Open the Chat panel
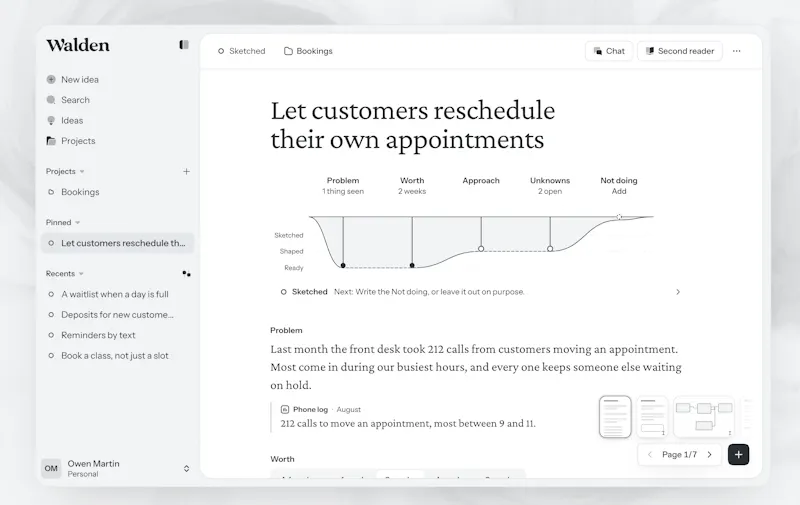The height and width of the screenshot is (505, 800). [609, 51]
